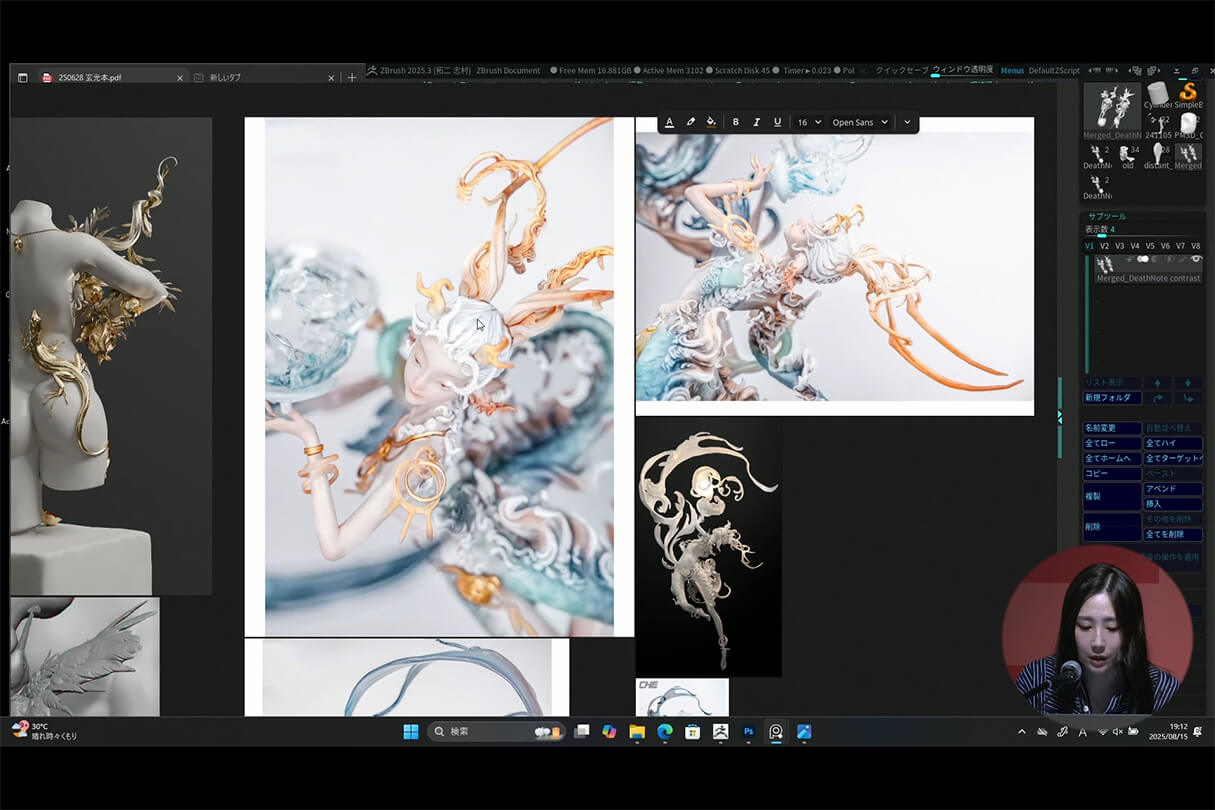This screenshot has width=1215, height=810.
Task: Click the 新規フォルダ button
Action: 1111,397
